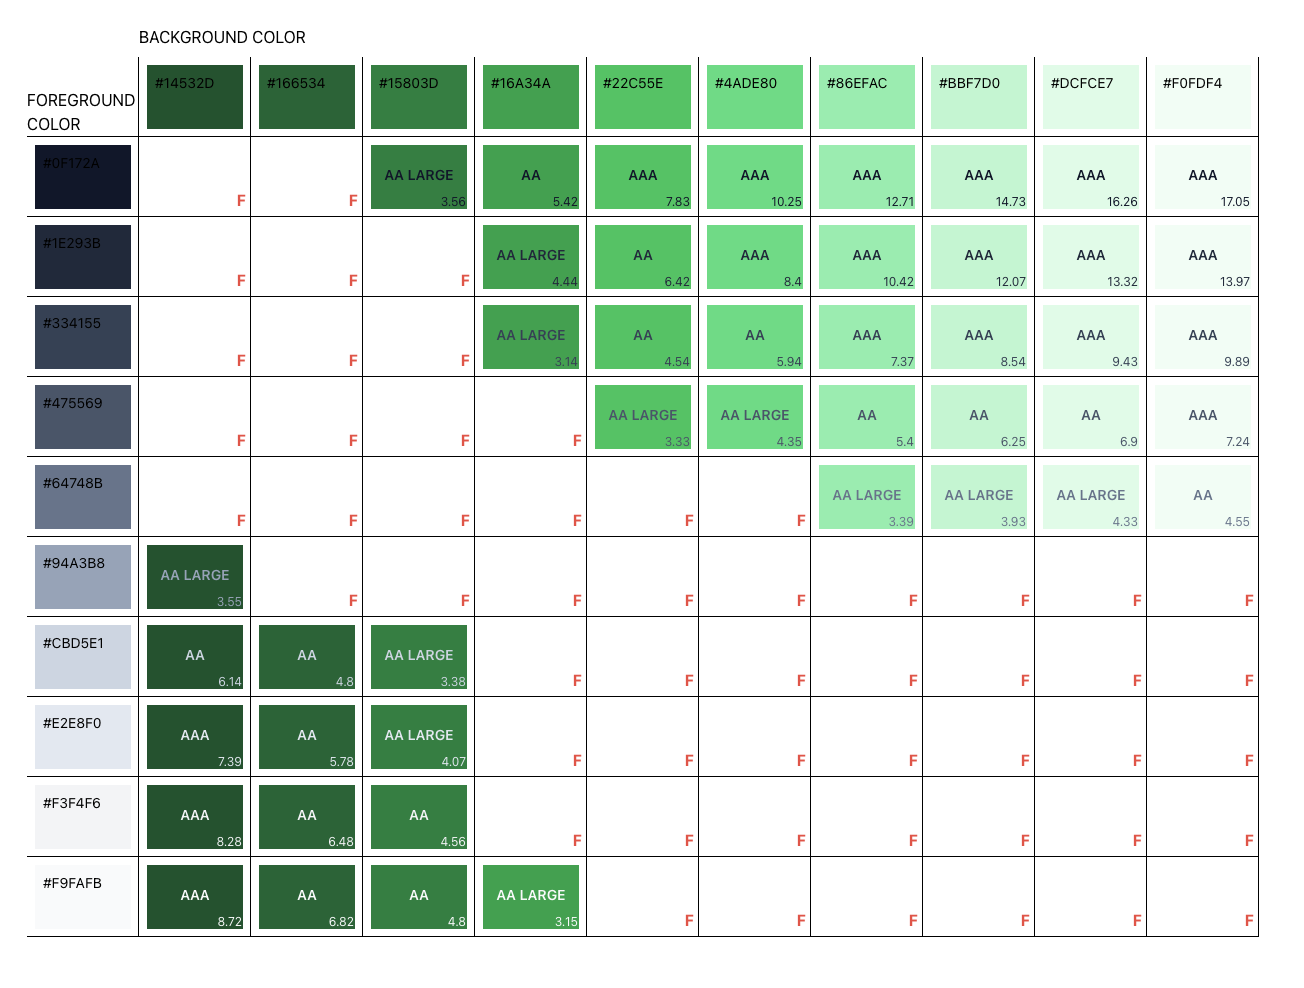Image resolution: width=1304 pixels, height=988 pixels.
Task: Select the #94A3B8 foreground color swatch
Action: click(83, 577)
